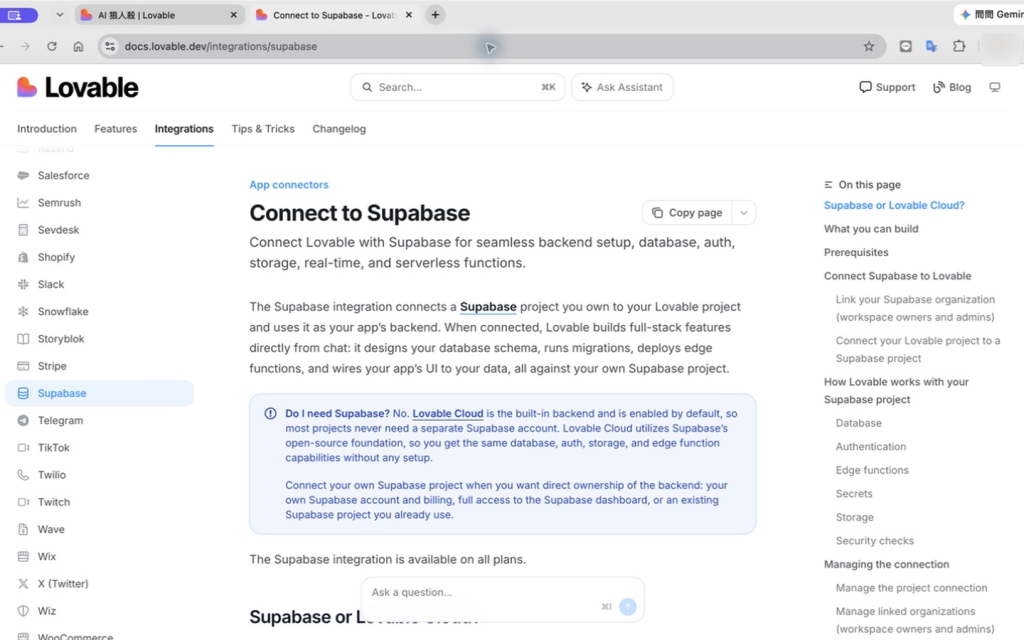Screen dimensions: 1024x640
Task: Click the Ask Assistant button
Action: coord(622,87)
